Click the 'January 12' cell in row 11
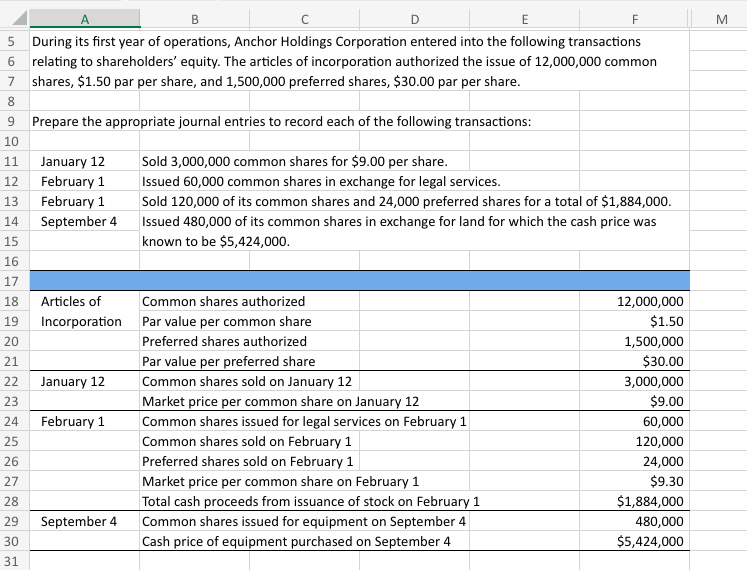This screenshot has width=747, height=570. [x=85, y=162]
